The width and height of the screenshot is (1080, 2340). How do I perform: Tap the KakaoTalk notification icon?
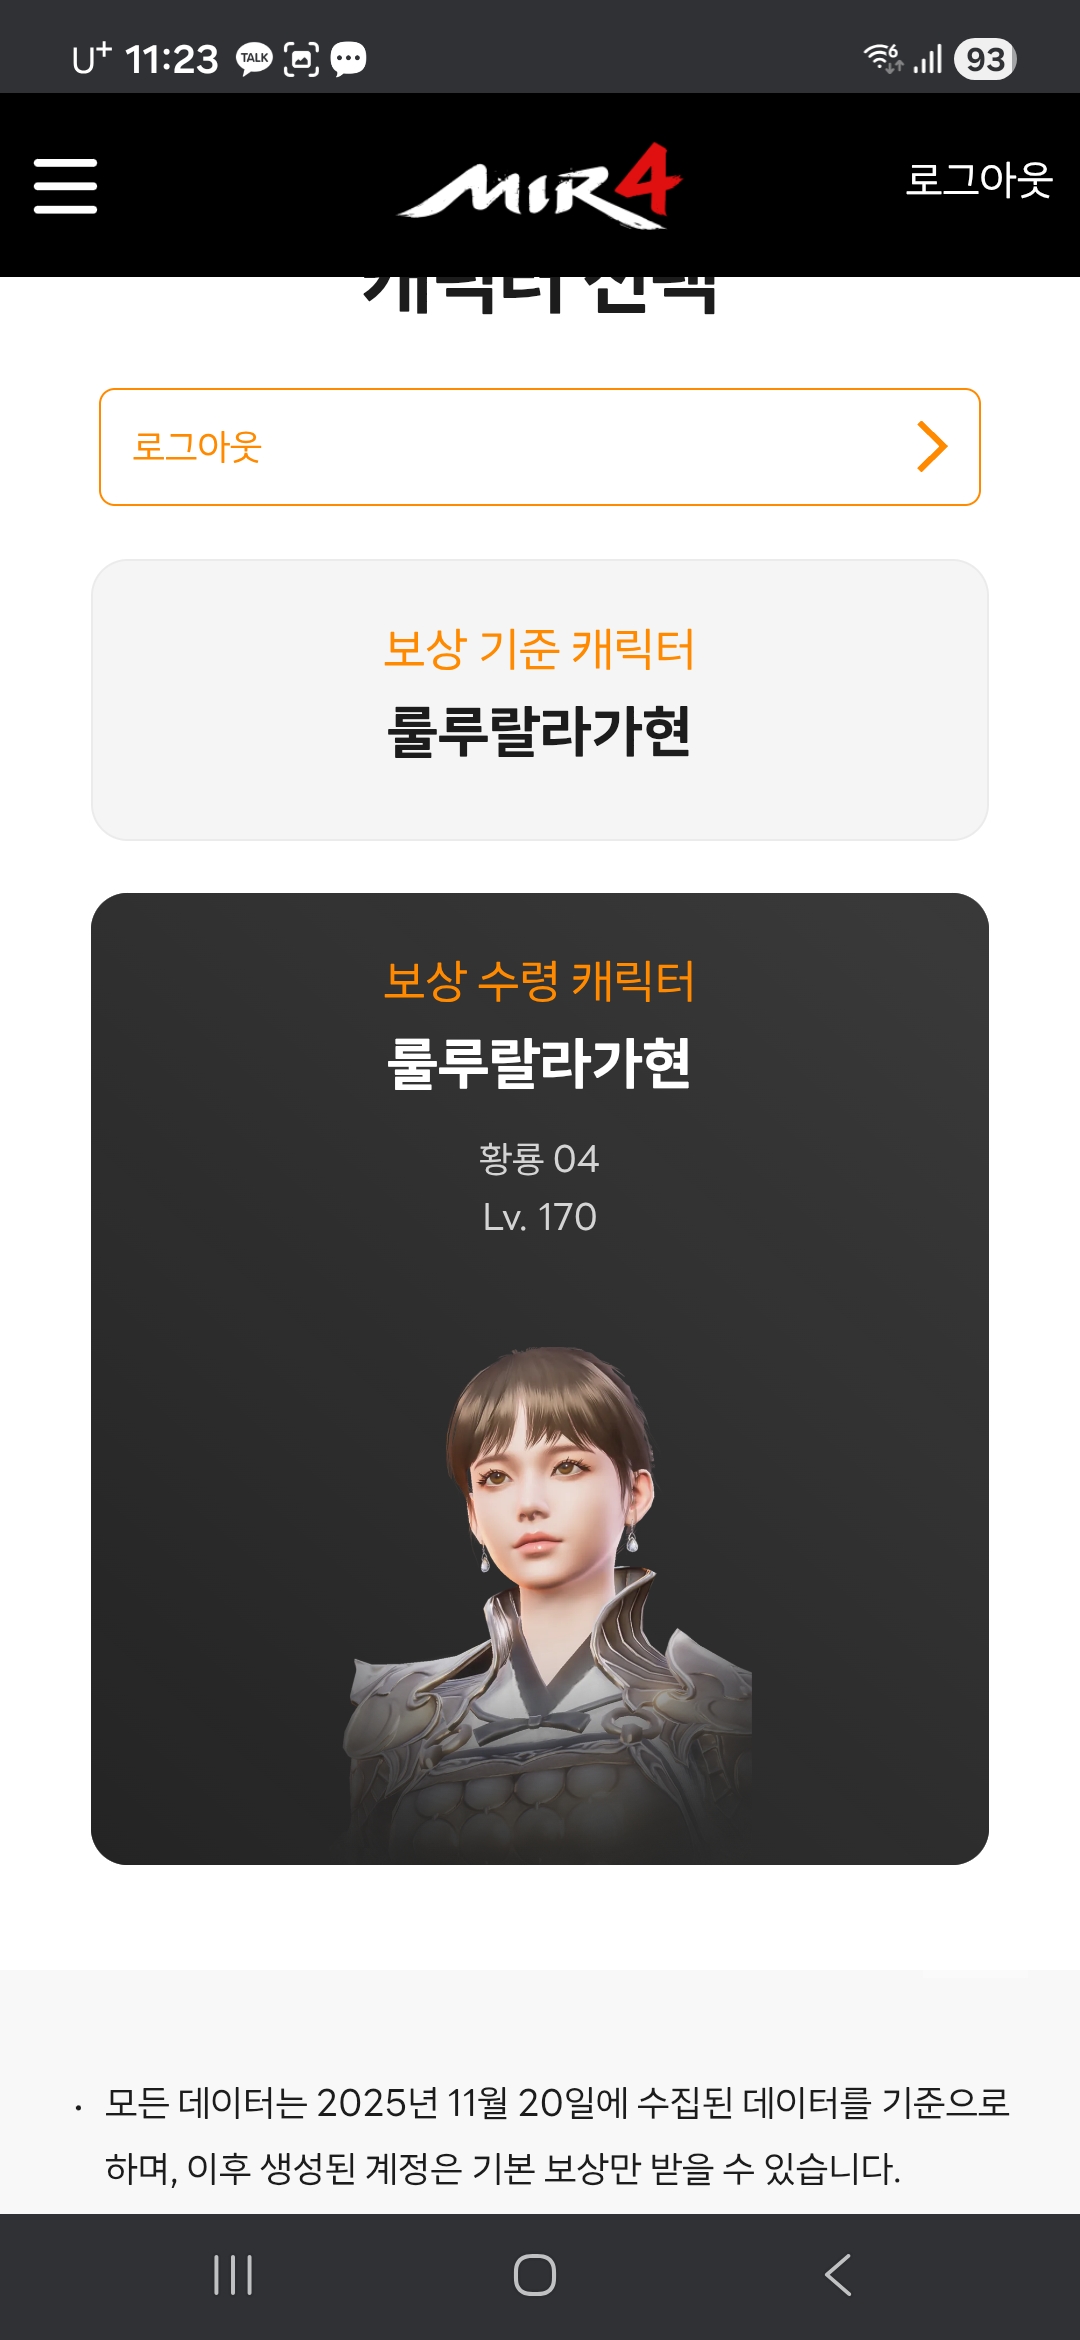click(254, 59)
